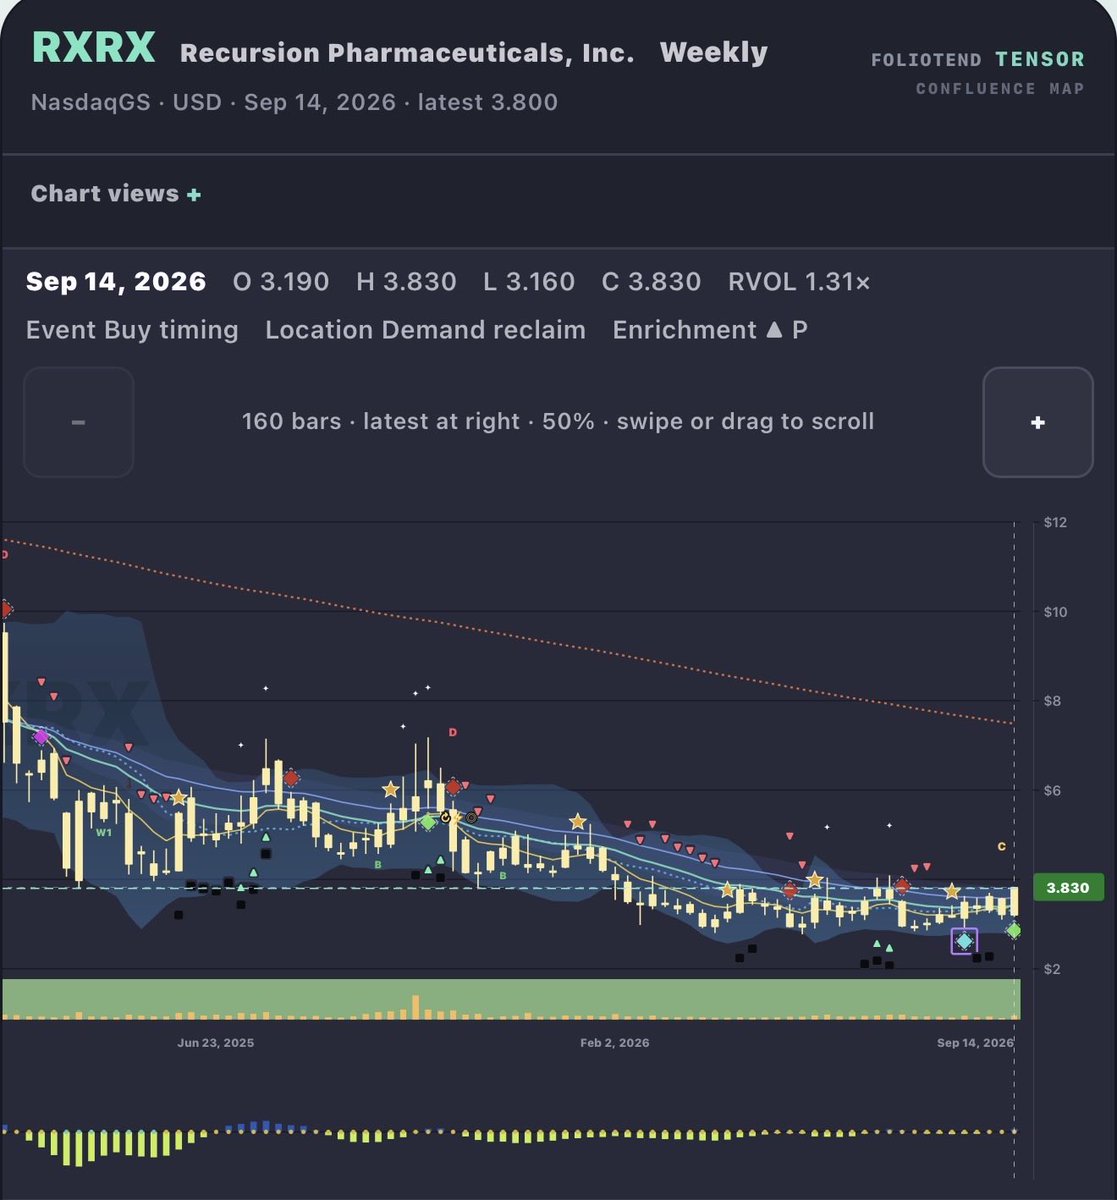This screenshot has width=1117, height=1200.
Task: Select the leftmost gold star marker
Action: tap(178, 798)
